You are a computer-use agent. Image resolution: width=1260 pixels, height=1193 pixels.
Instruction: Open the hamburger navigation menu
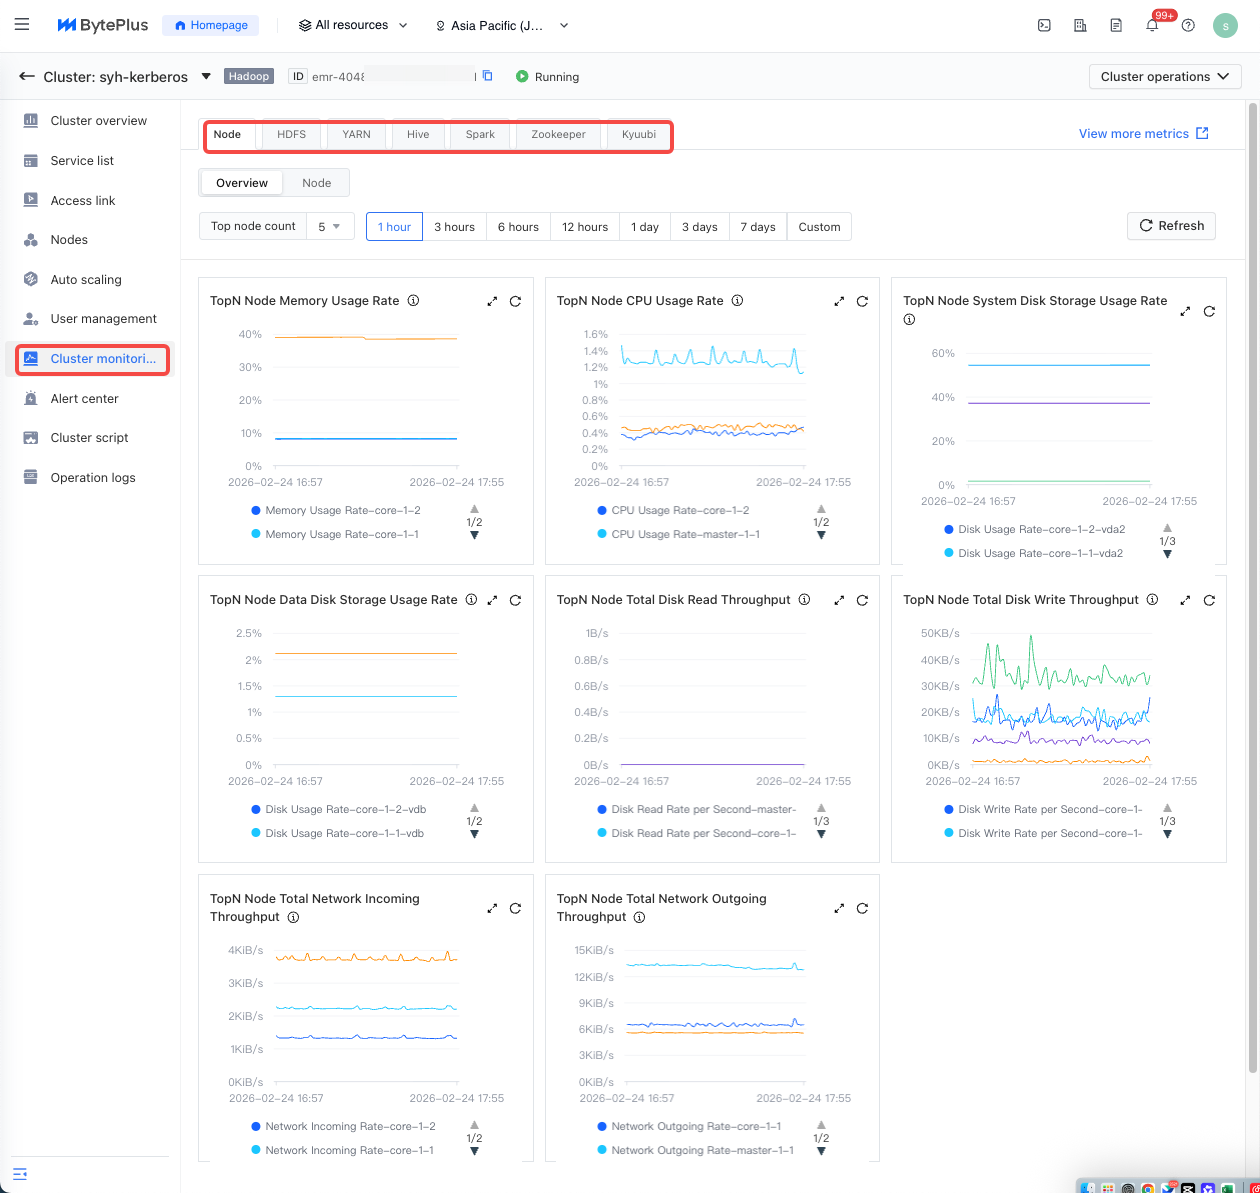(22, 25)
